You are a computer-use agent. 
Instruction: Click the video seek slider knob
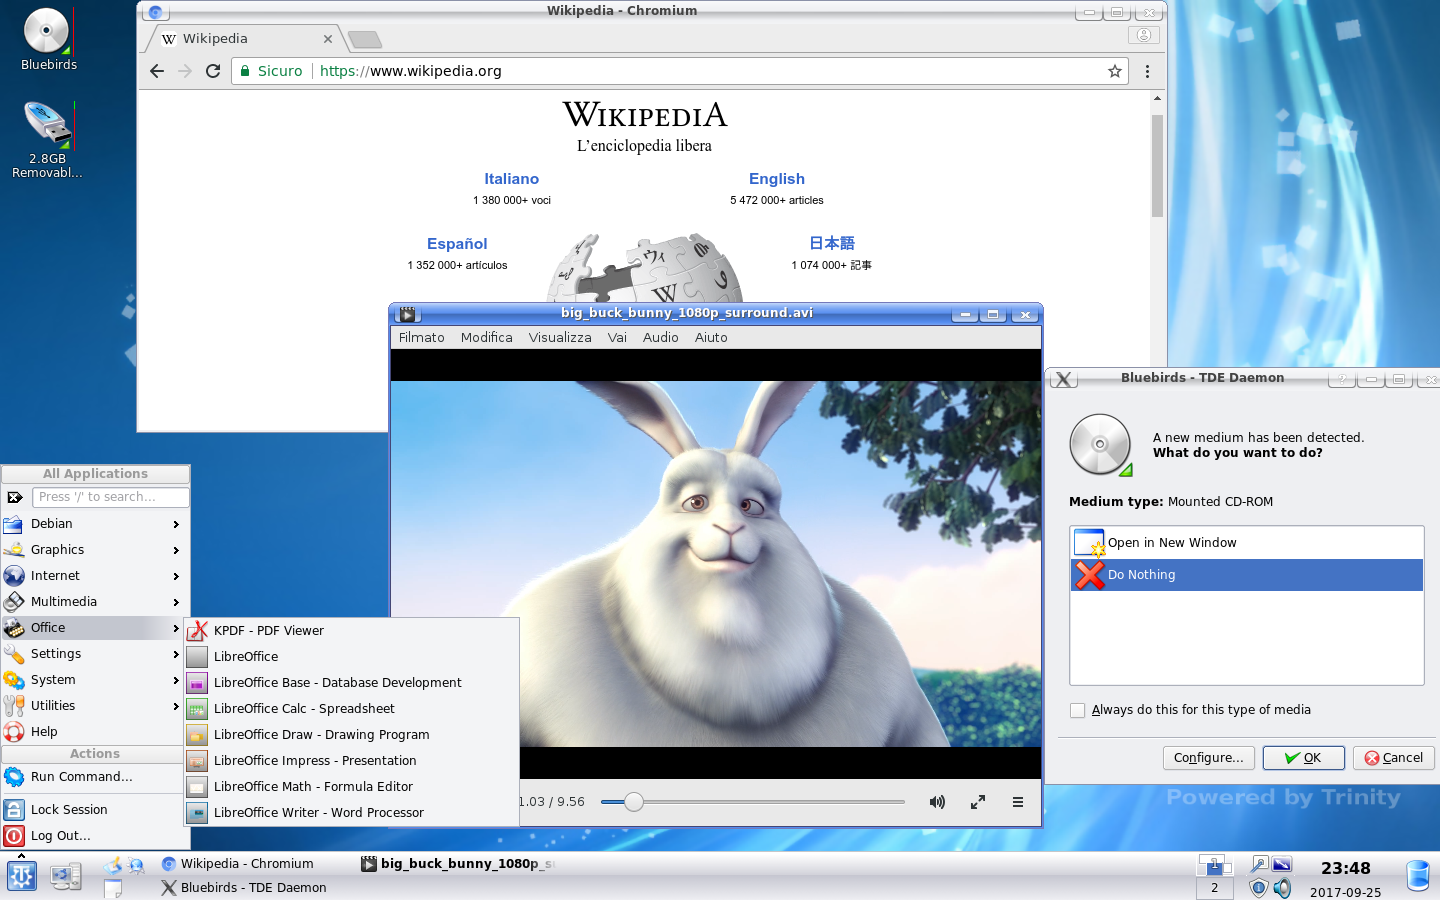[x=633, y=802]
